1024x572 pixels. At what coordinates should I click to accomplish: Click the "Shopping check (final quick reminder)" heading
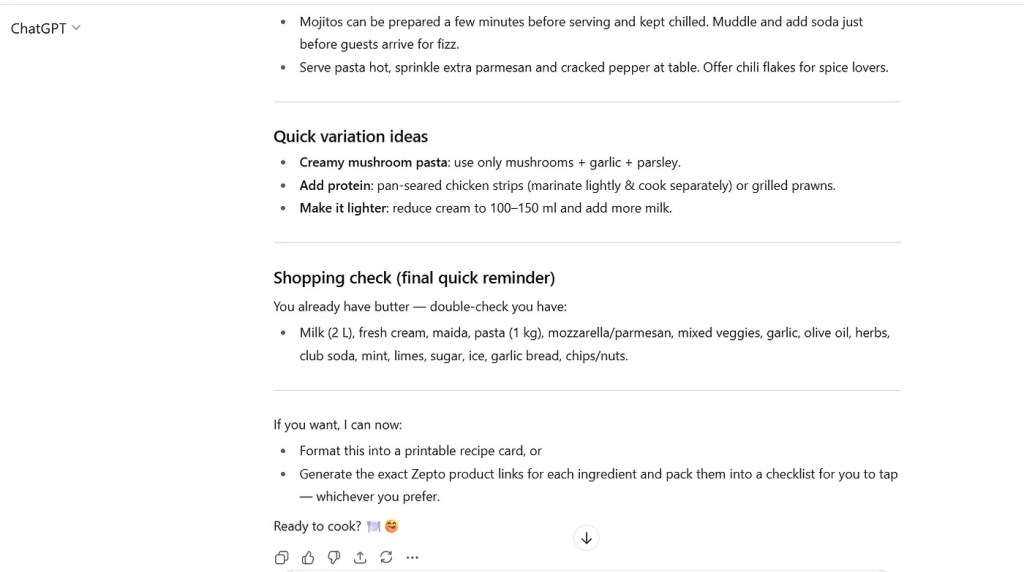[413, 278]
